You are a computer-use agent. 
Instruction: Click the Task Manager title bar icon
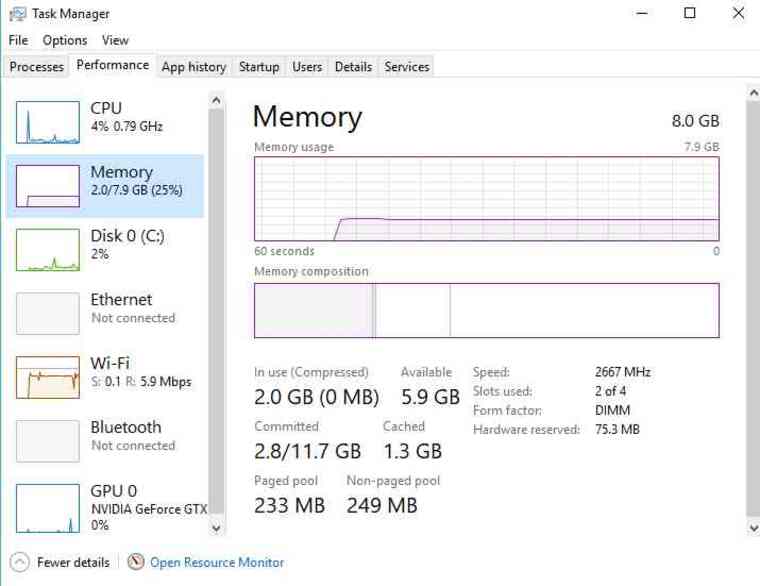click(x=17, y=14)
